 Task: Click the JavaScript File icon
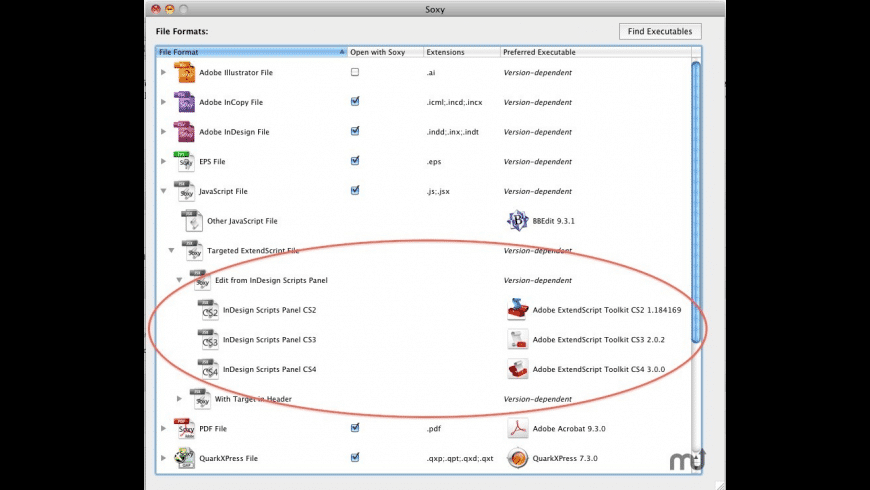184,191
